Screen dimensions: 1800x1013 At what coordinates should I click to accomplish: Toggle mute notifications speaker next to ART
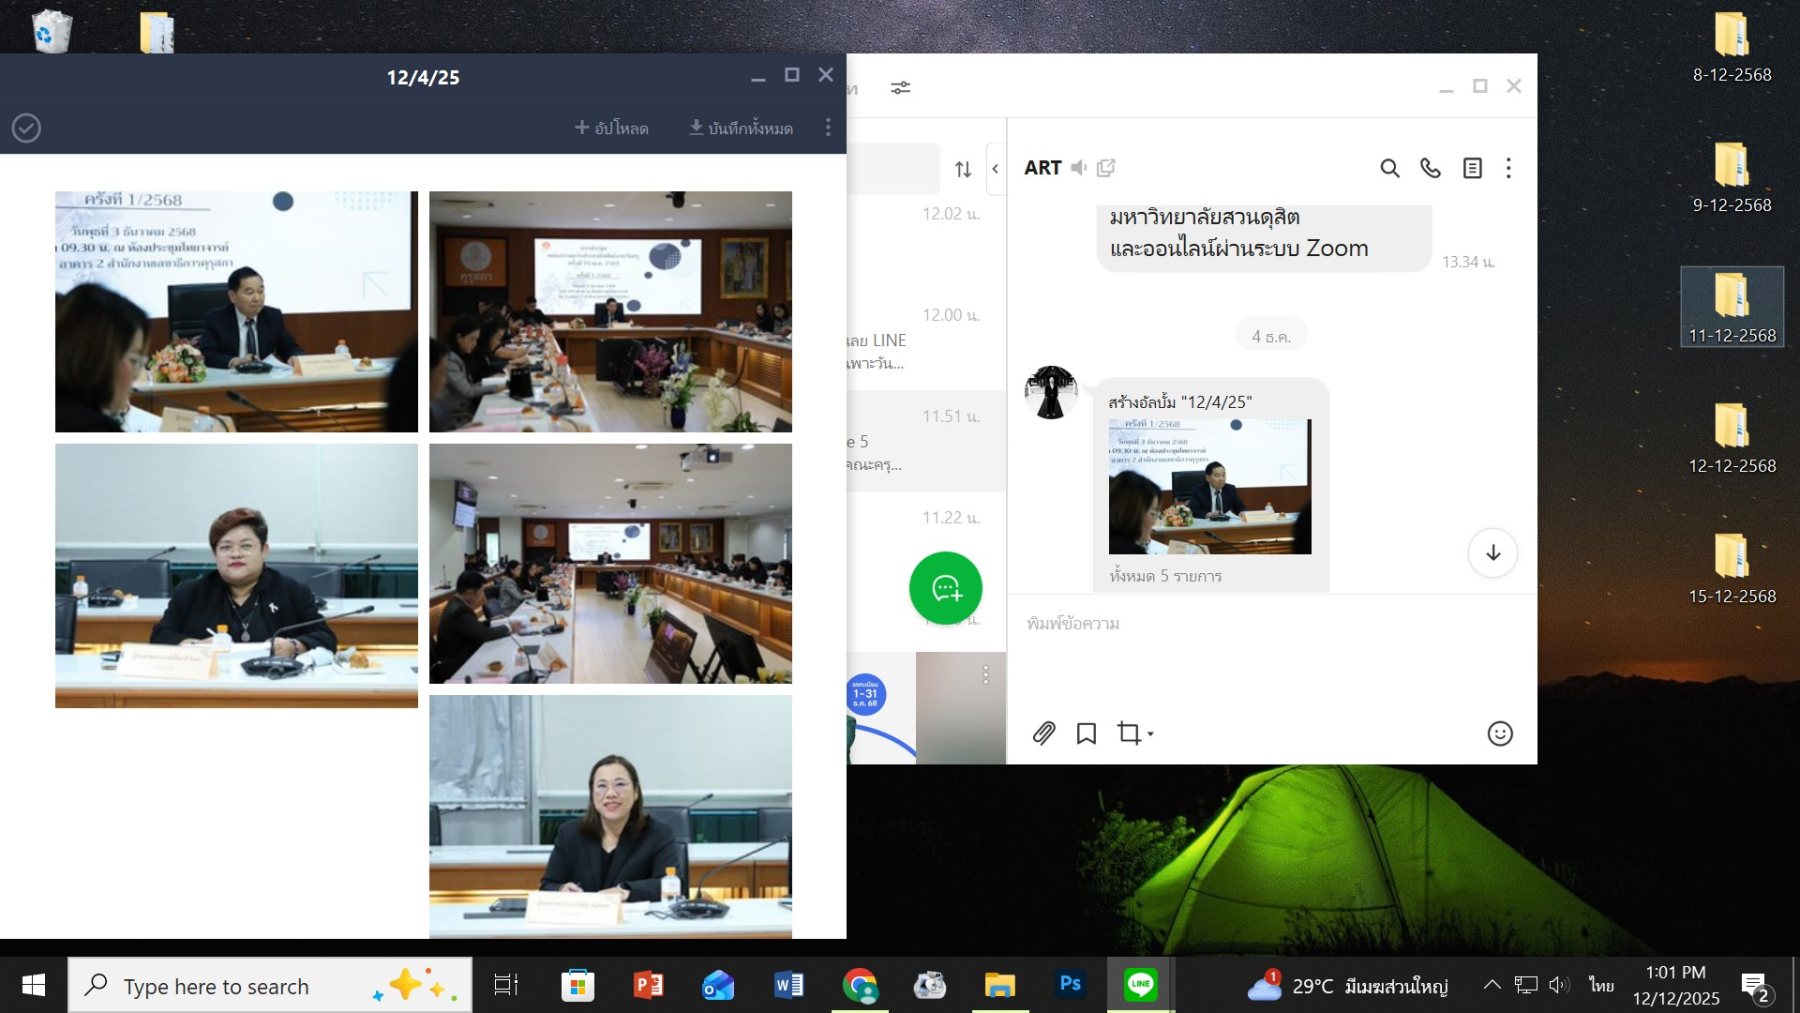coord(1078,168)
